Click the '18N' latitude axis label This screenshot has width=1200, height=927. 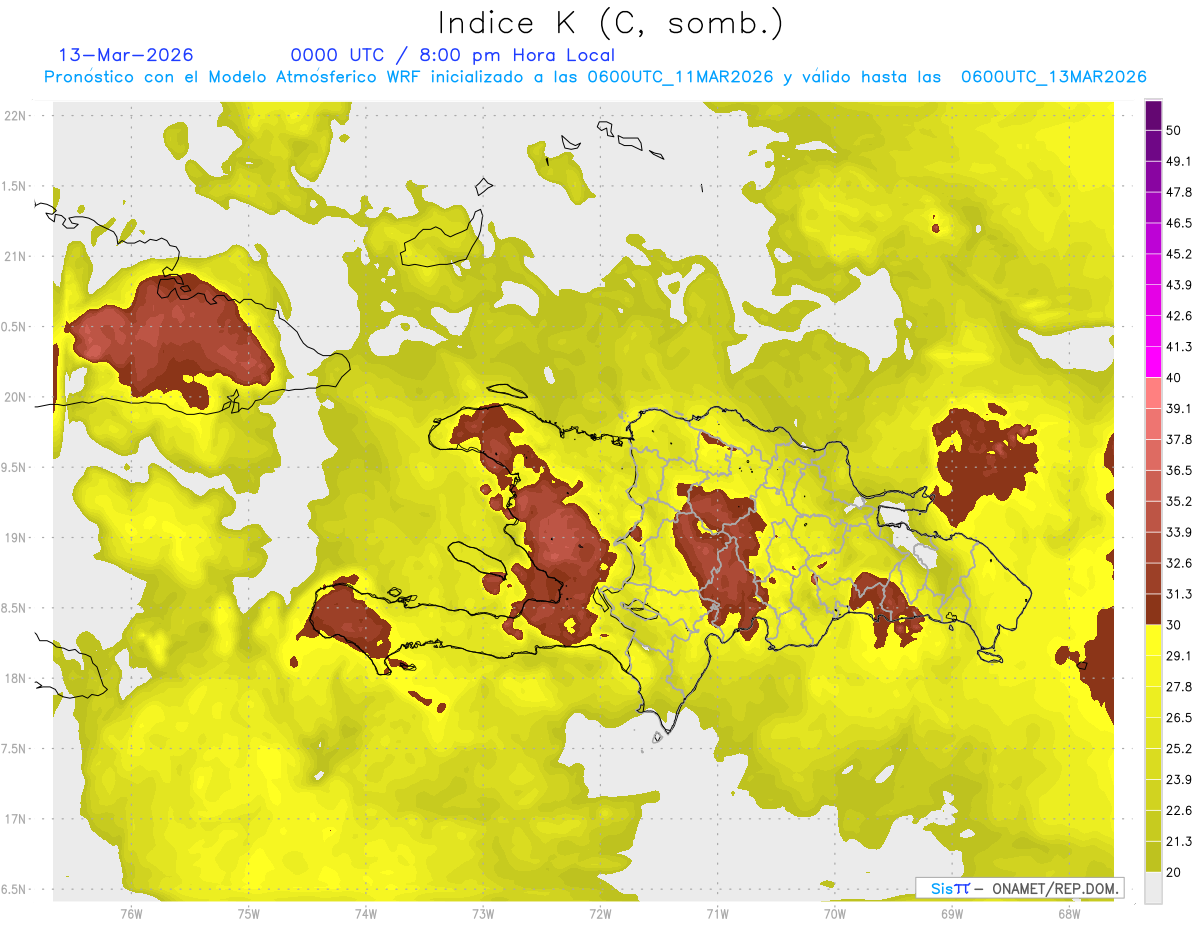coord(15,678)
